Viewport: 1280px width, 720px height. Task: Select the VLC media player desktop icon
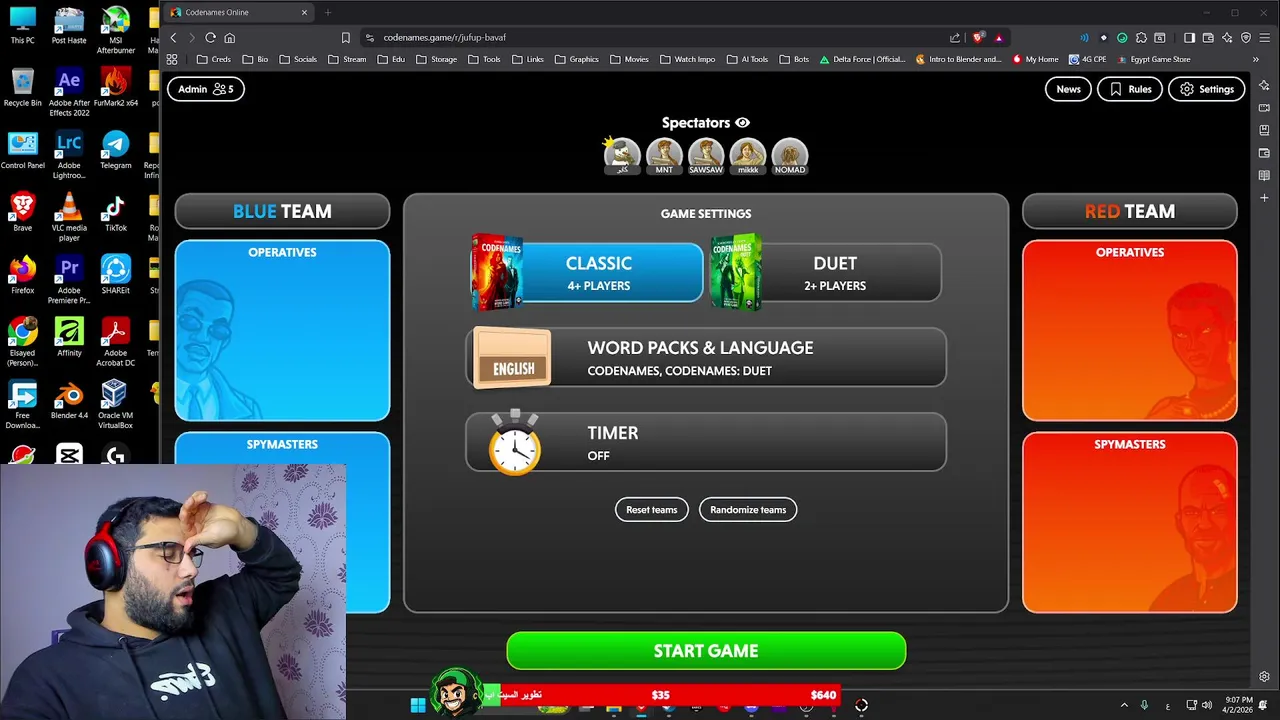[x=69, y=217]
